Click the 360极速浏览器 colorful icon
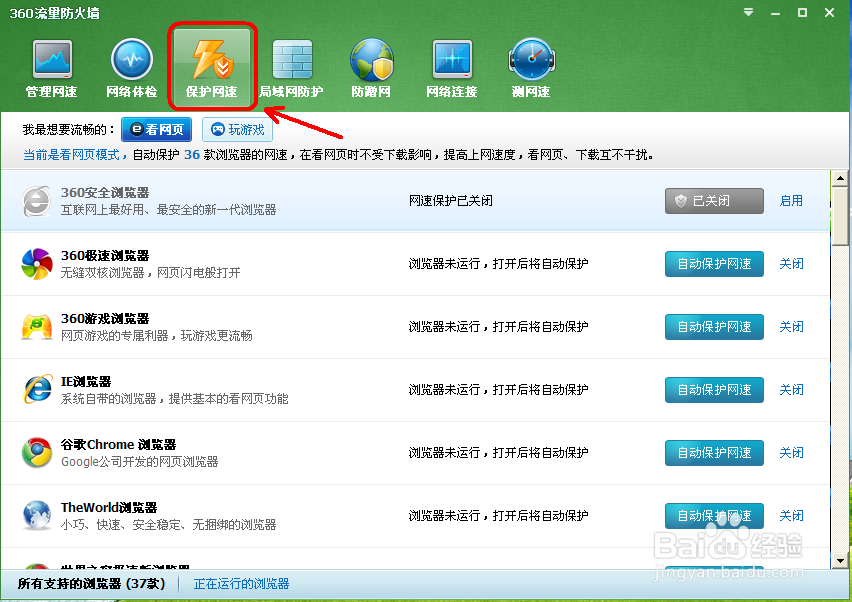 (37, 264)
